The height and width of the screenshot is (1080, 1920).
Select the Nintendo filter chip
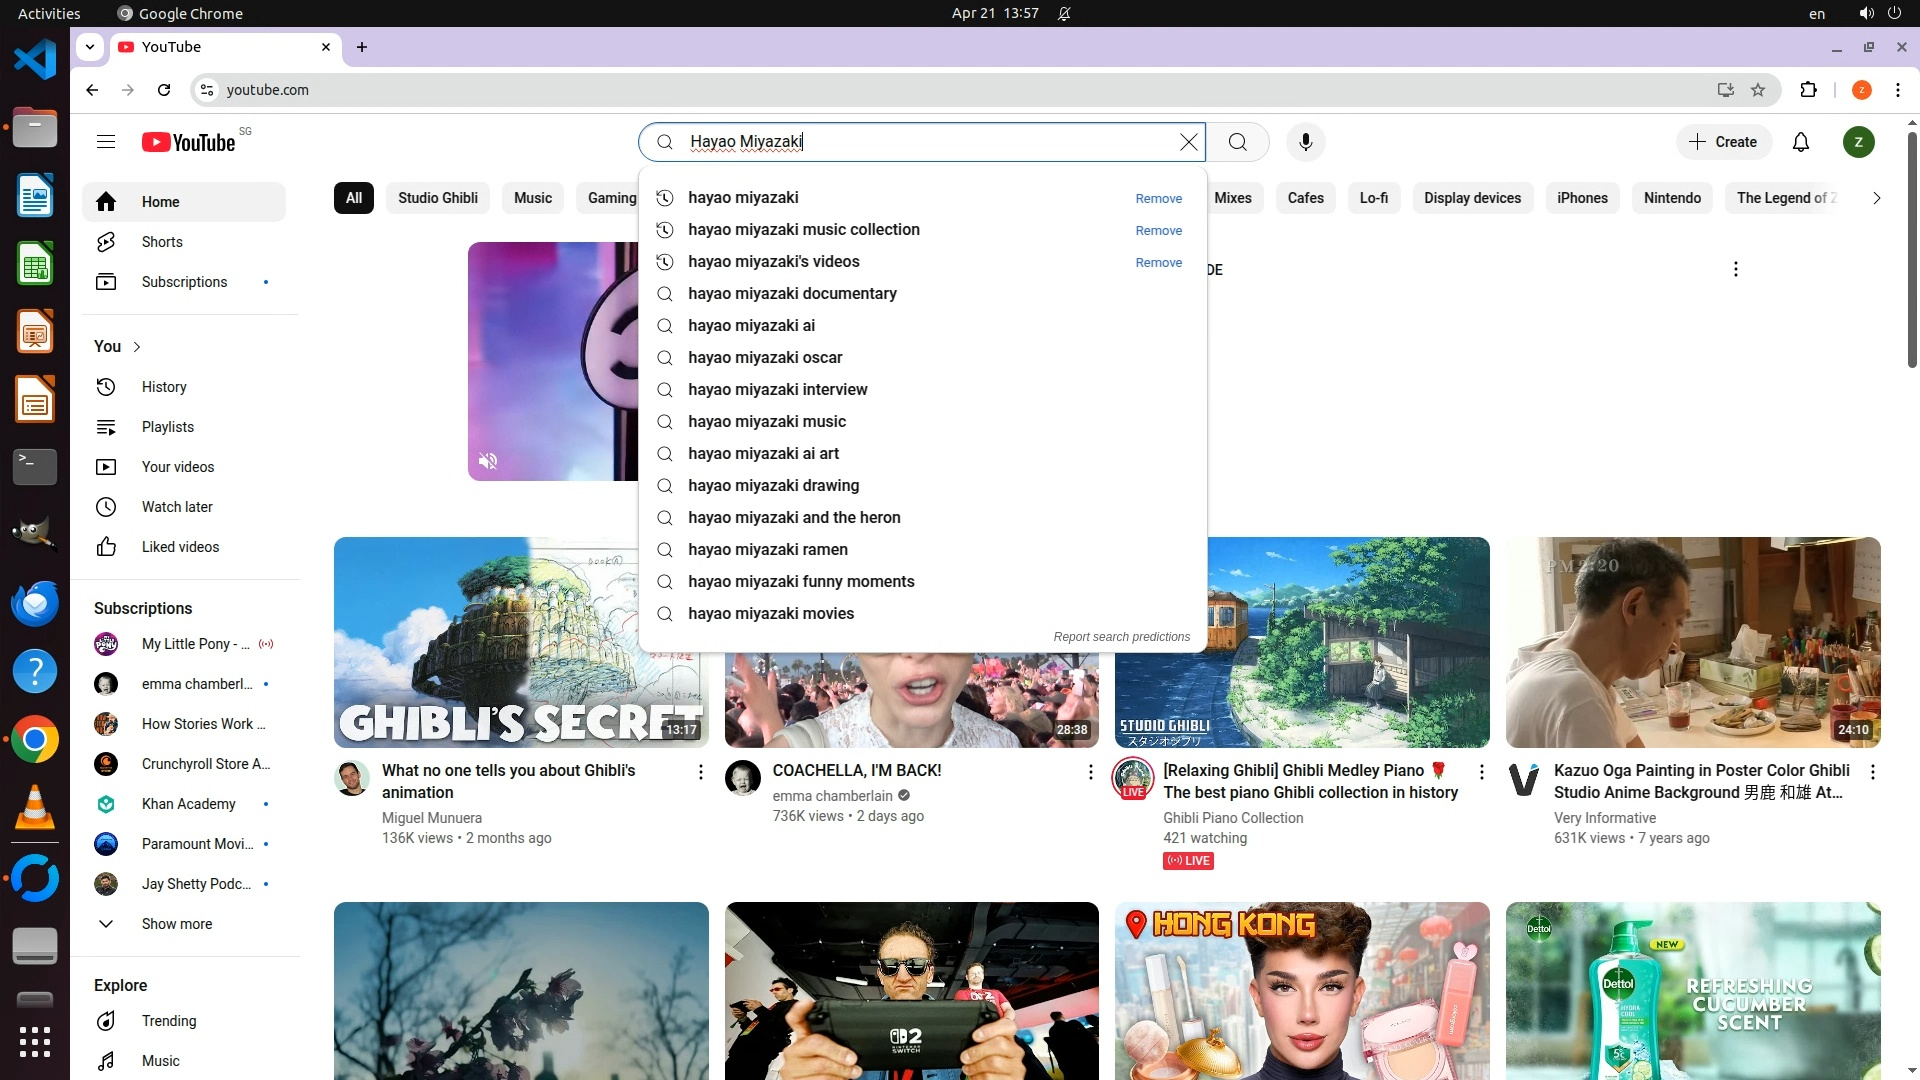coord(1671,198)
